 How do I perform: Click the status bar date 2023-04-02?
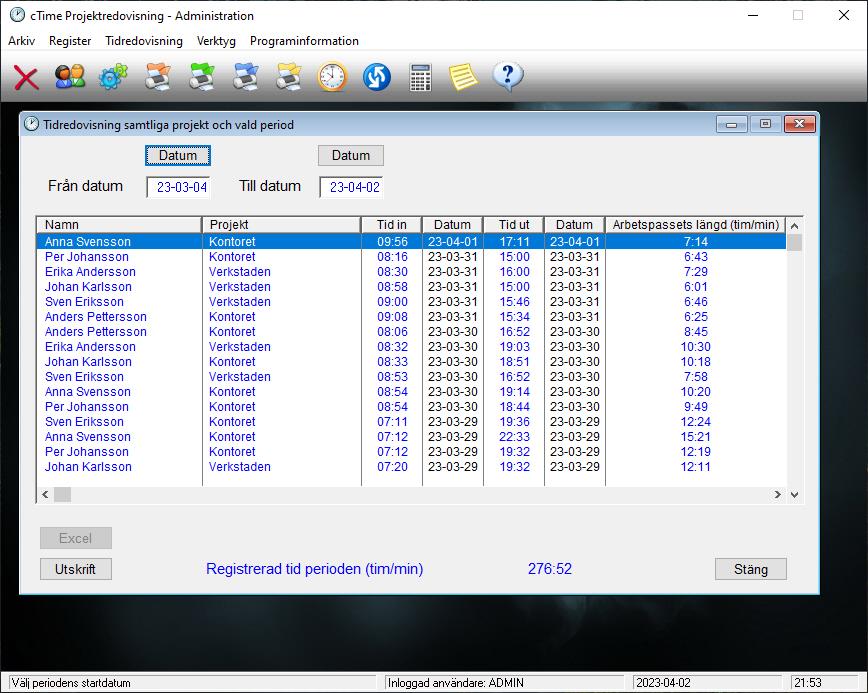pyautogui.click(x=663, y=683)
